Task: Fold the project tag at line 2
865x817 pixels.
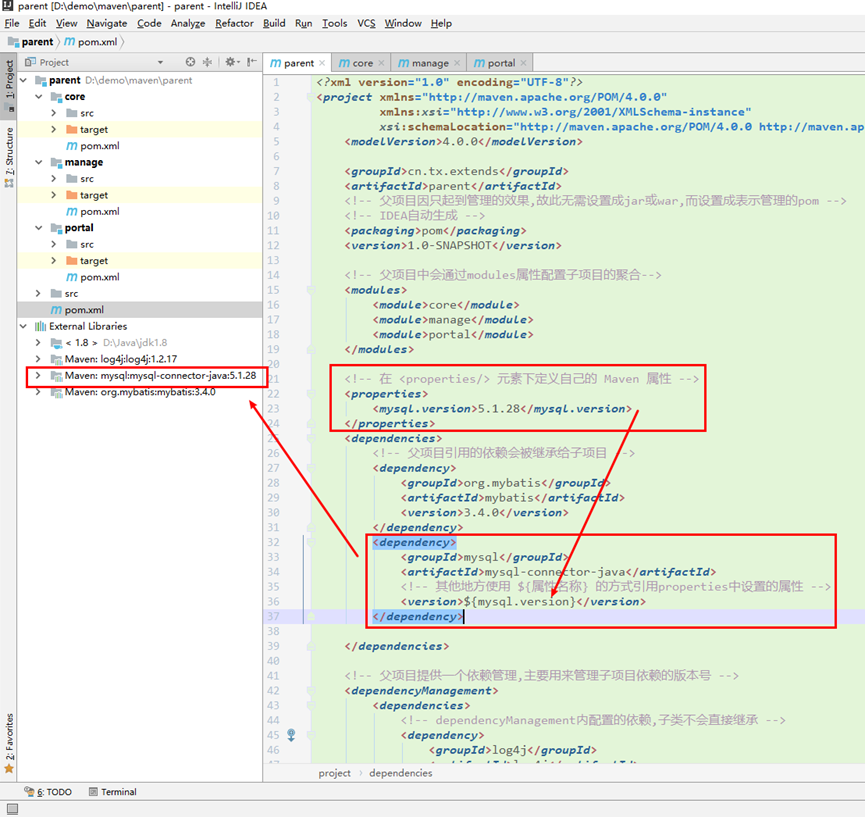Action: click(x=311, y=97)
